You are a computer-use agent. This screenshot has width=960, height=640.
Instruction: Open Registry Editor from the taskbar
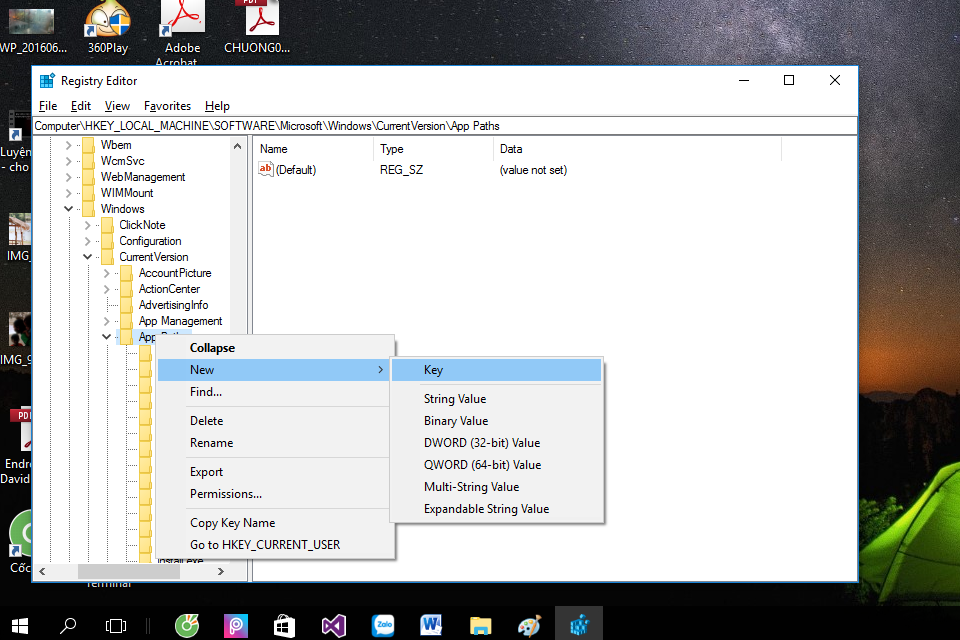[578, 623]
